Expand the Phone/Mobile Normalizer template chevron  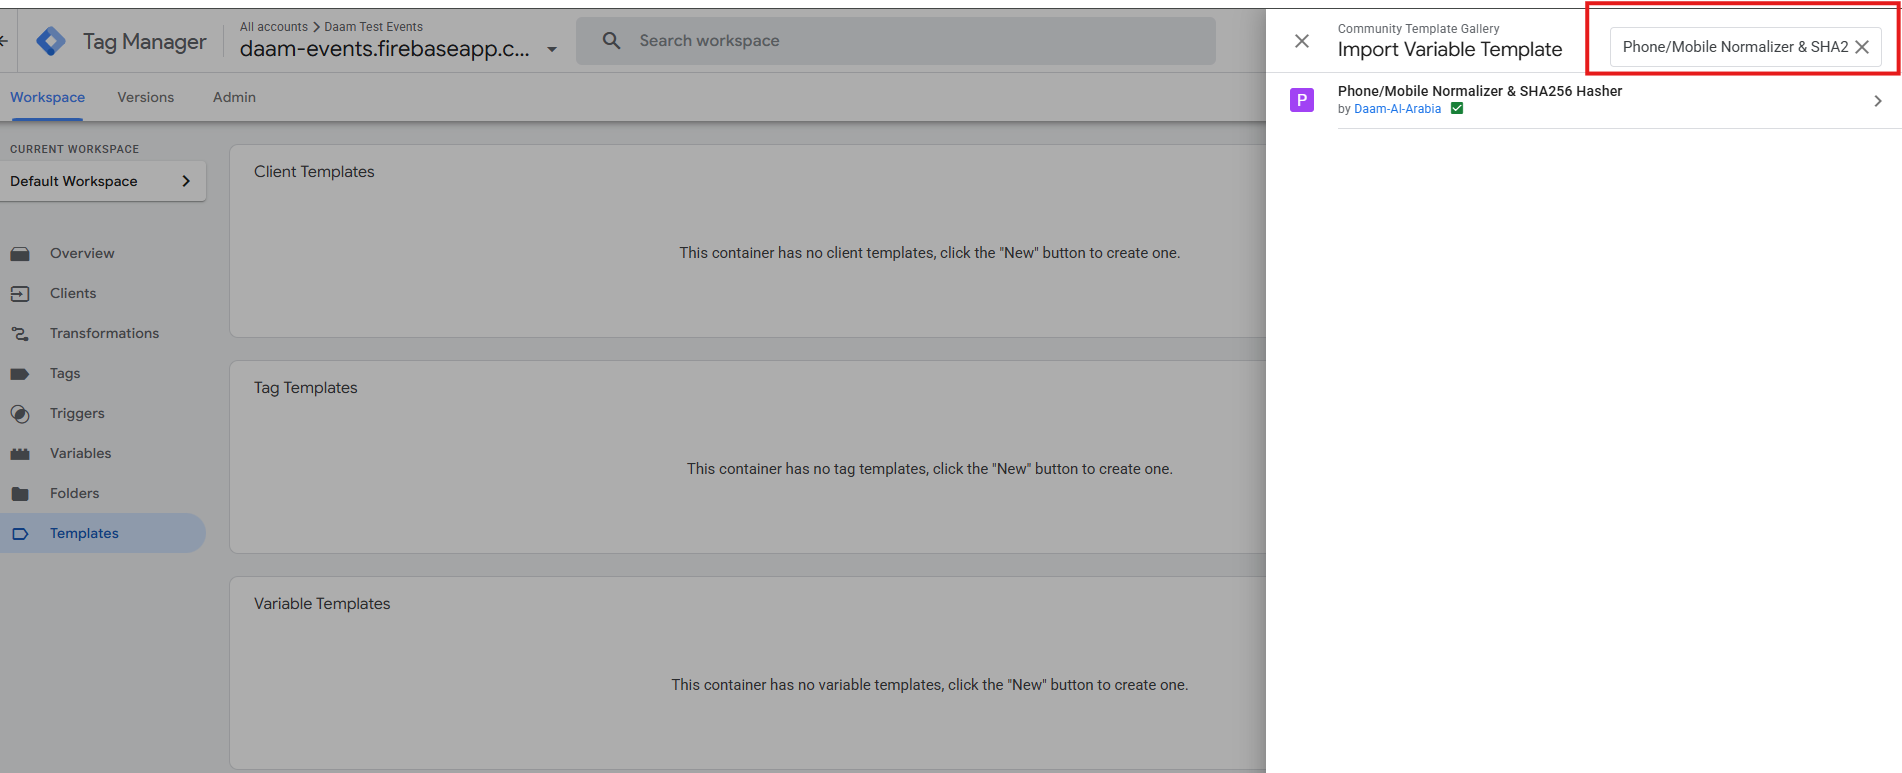coord(1878,101)
